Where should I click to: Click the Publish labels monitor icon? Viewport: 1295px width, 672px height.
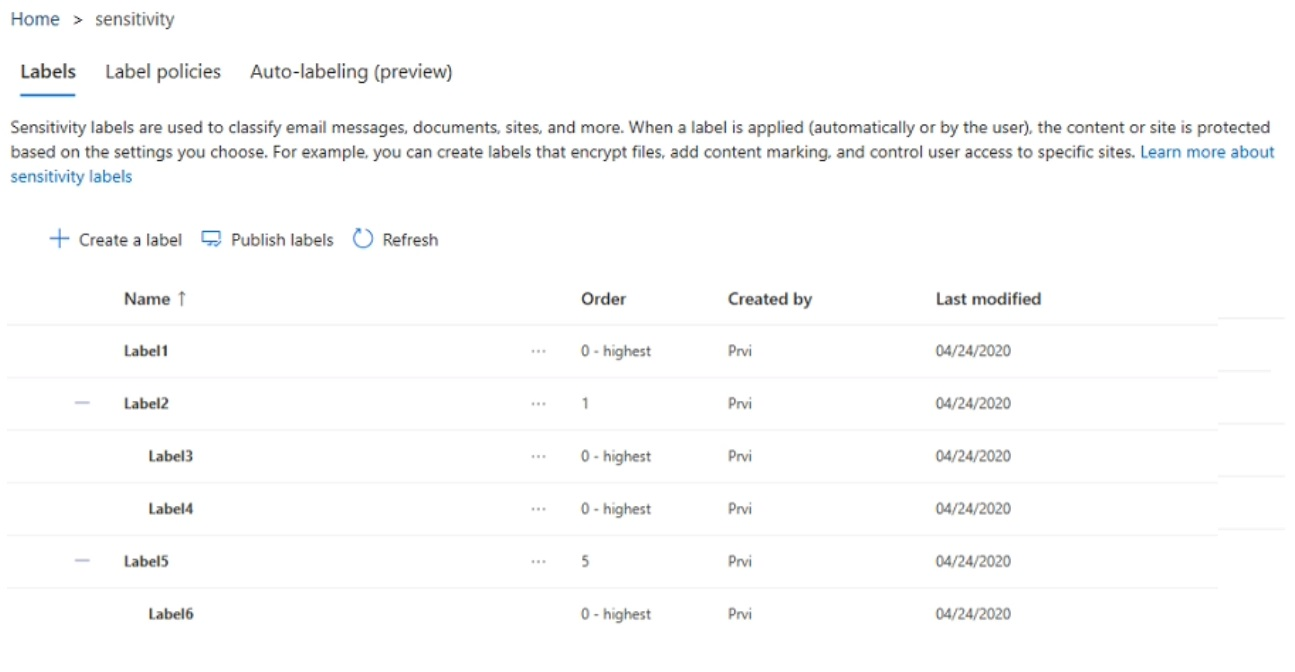210,240
